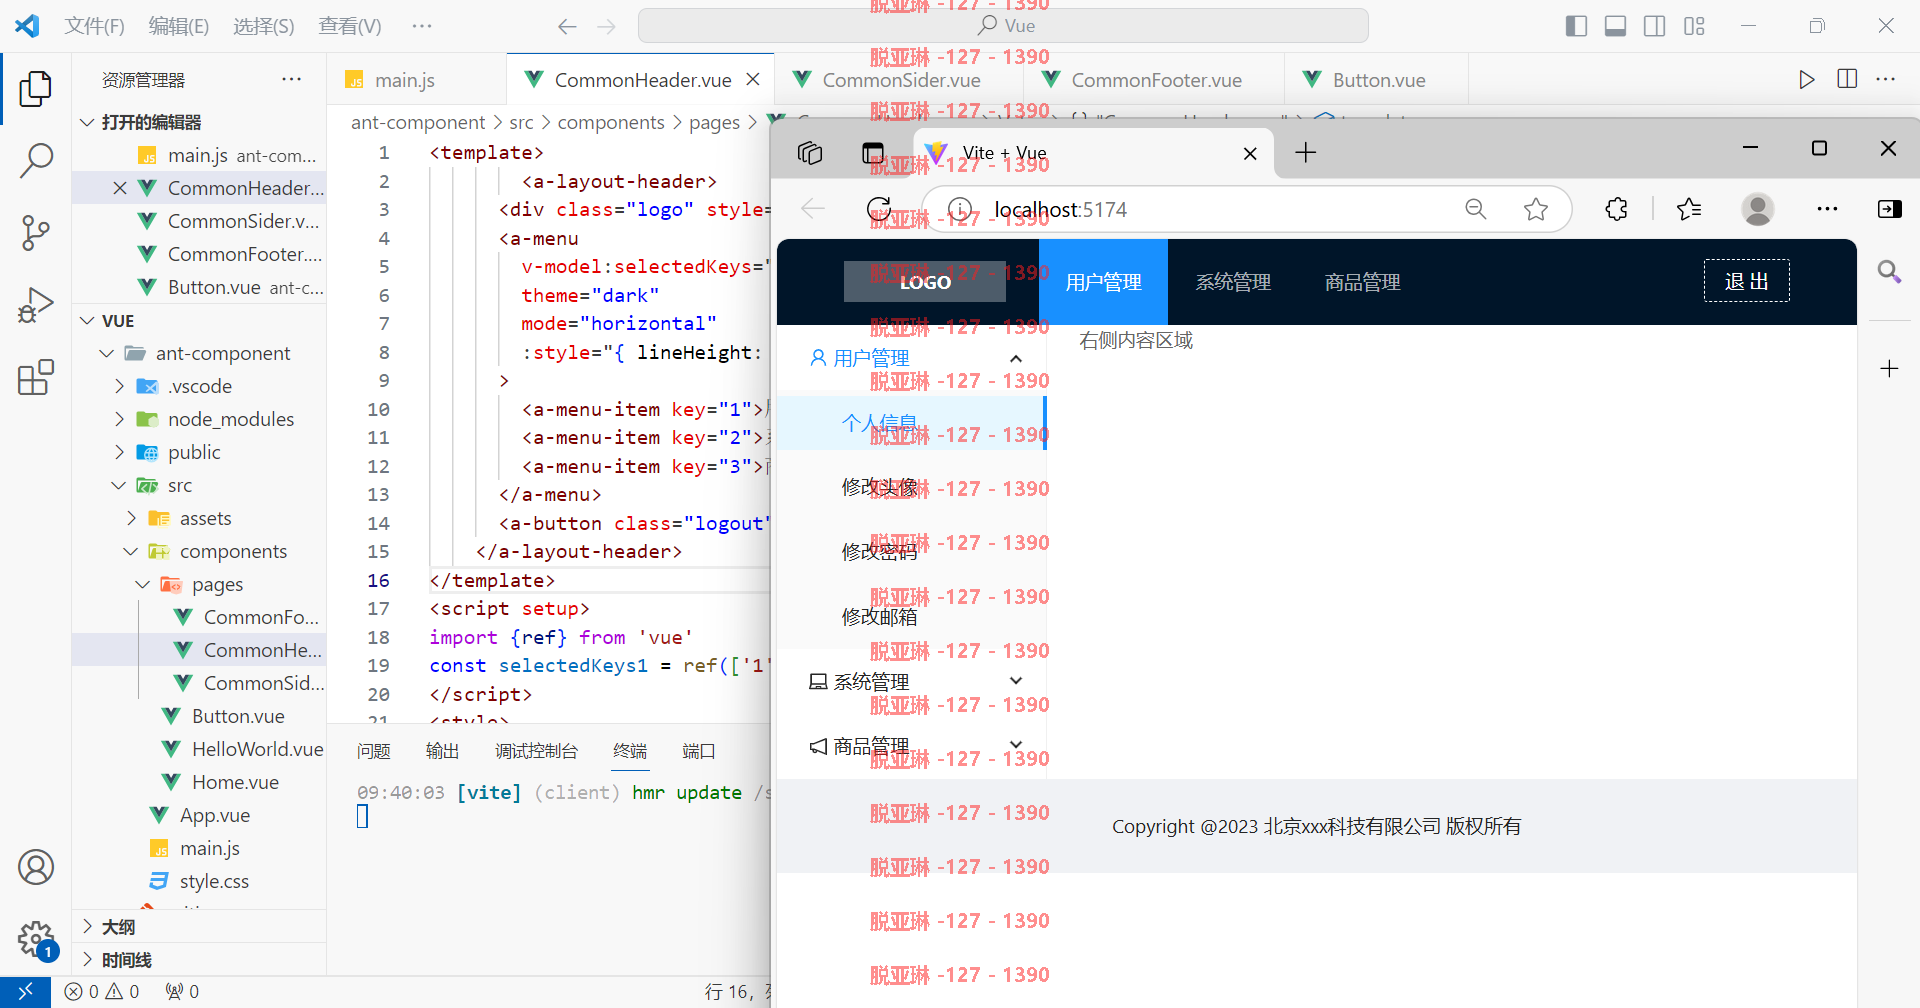Viewport: 1920px width, 1008px height.
Task: Toggle the secondary side bar layout icon
Action: pos(1654,26)
